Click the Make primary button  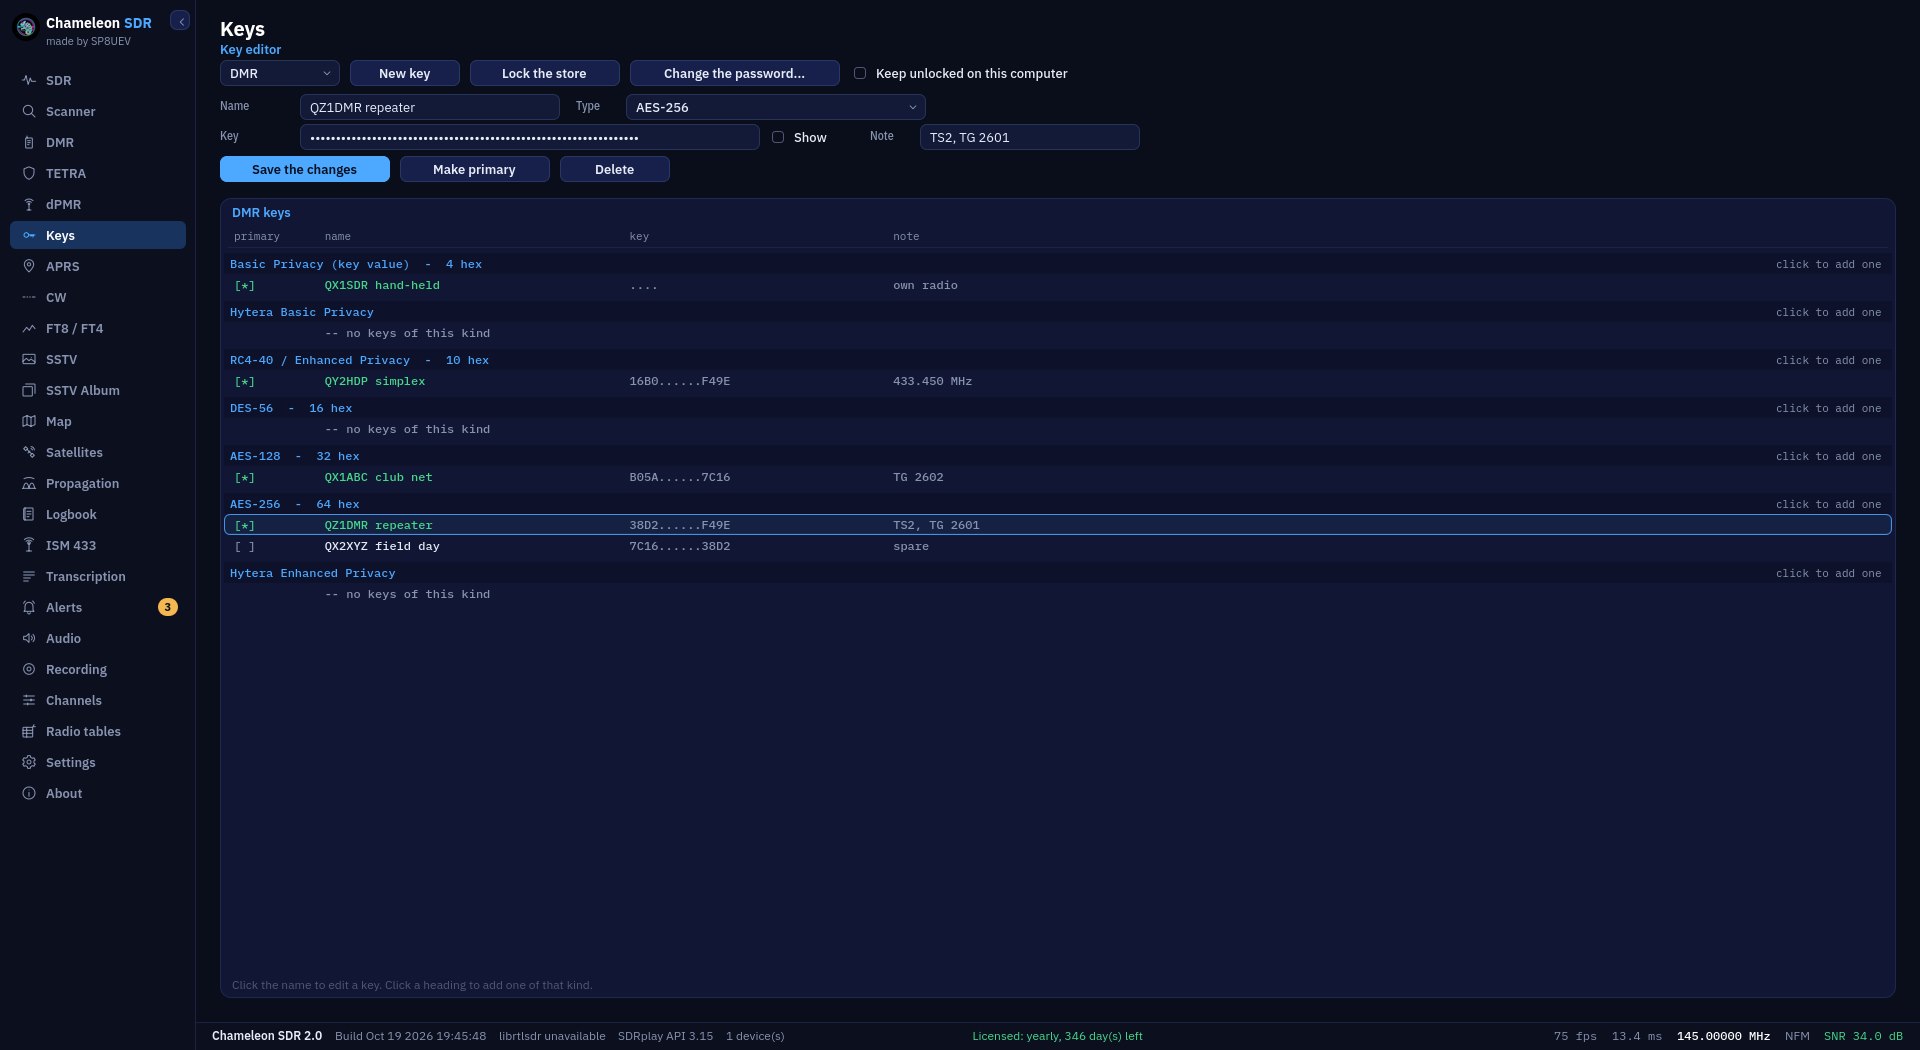[475, 169]
